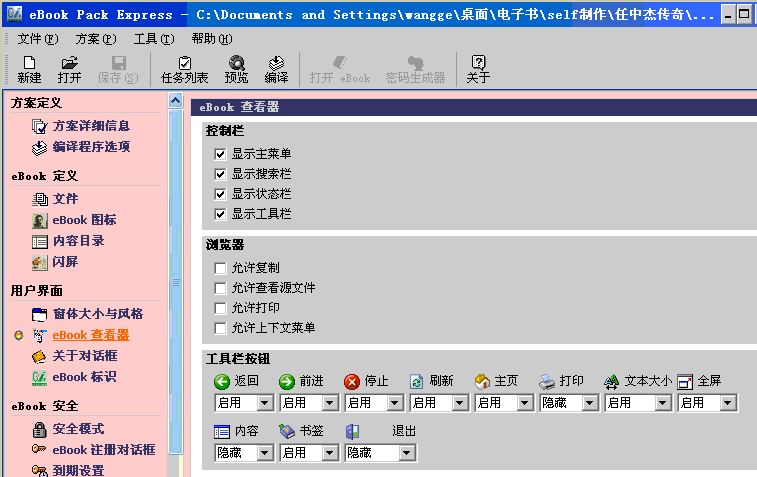Click the green 前进 forward arrow icon

pyautogui.click(x=287, y=381)
